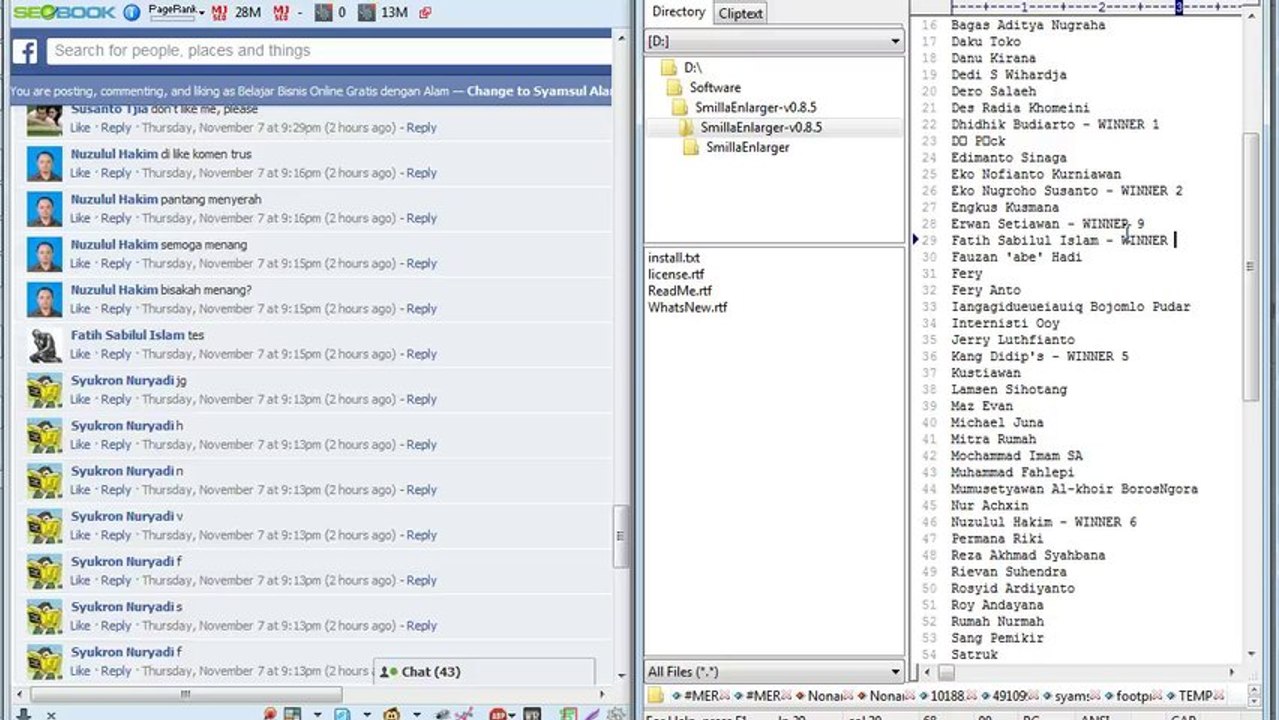Switch to the Cliptext tab
Viewport: 1279px width, 720px height.
tap(740, 13)
